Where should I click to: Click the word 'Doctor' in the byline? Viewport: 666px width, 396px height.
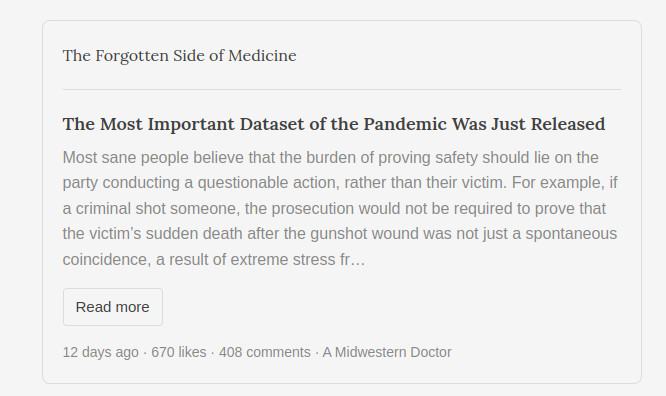point(431,352)
